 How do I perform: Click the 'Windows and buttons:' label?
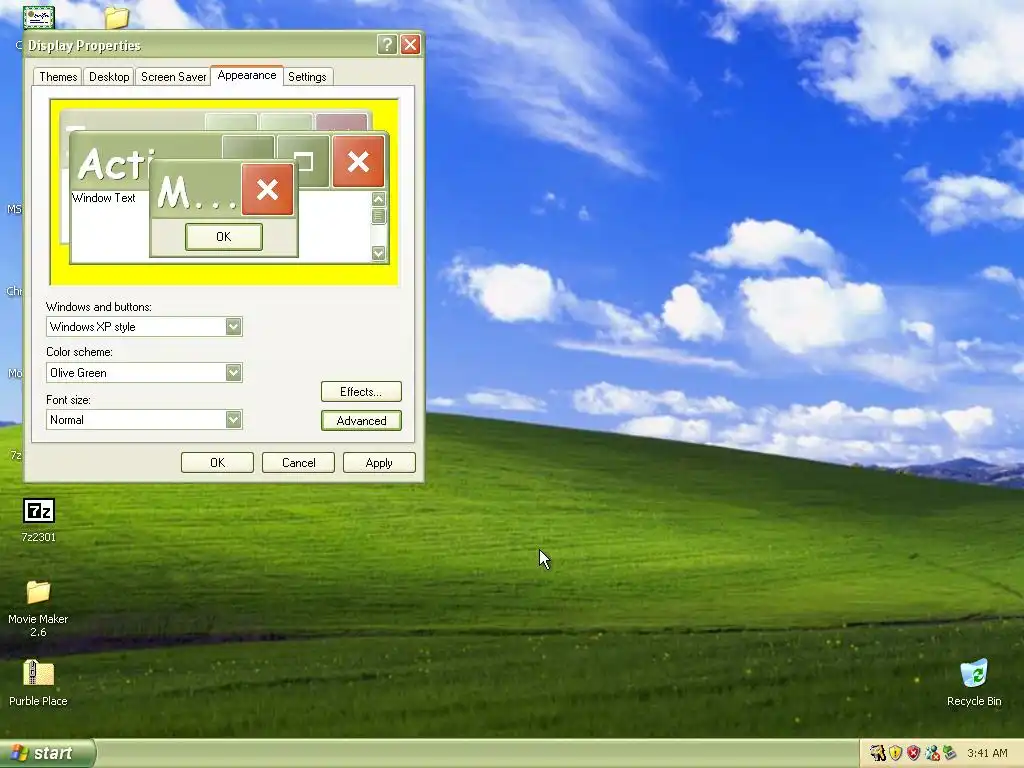click(x=99, y=307)
